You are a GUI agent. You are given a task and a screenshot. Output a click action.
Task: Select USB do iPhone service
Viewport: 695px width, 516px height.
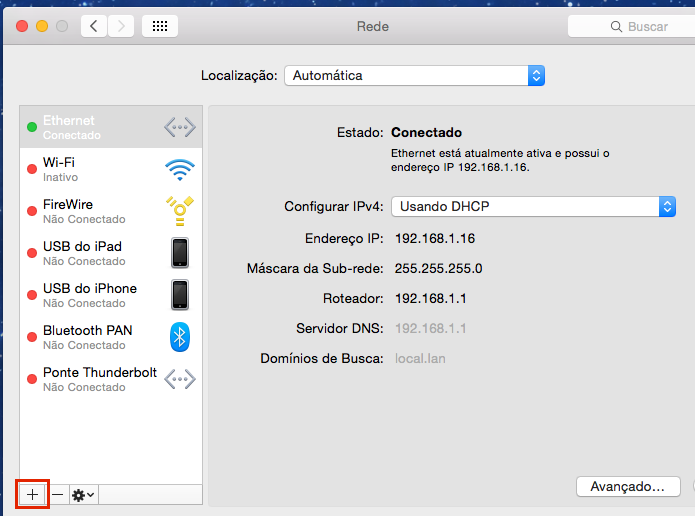[x=111, y=295]
